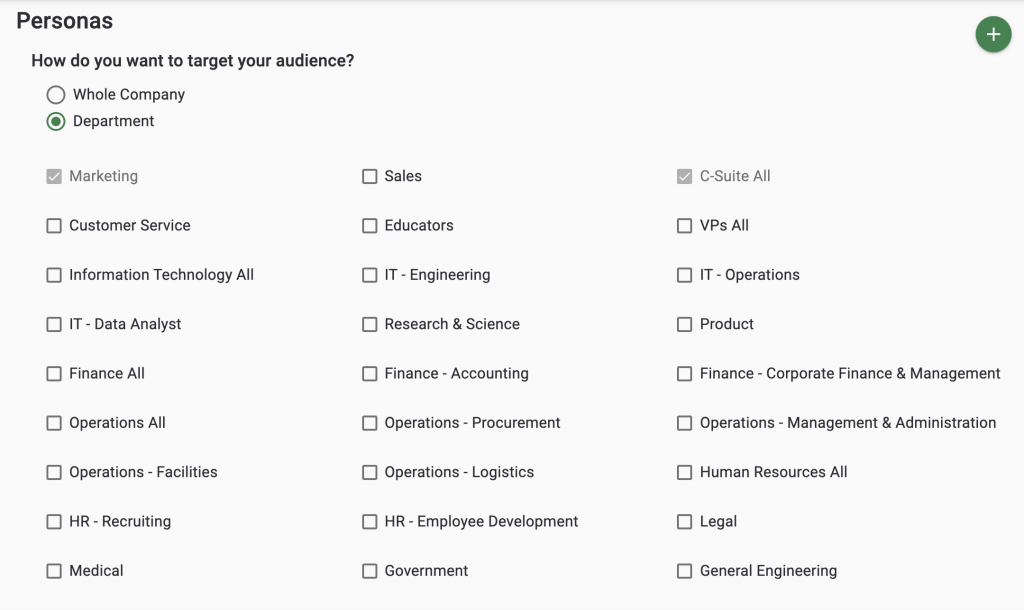This screenshot has height=610, width=1024.
Task: Enable the Legal checkbox
Action: coord(684,522)
